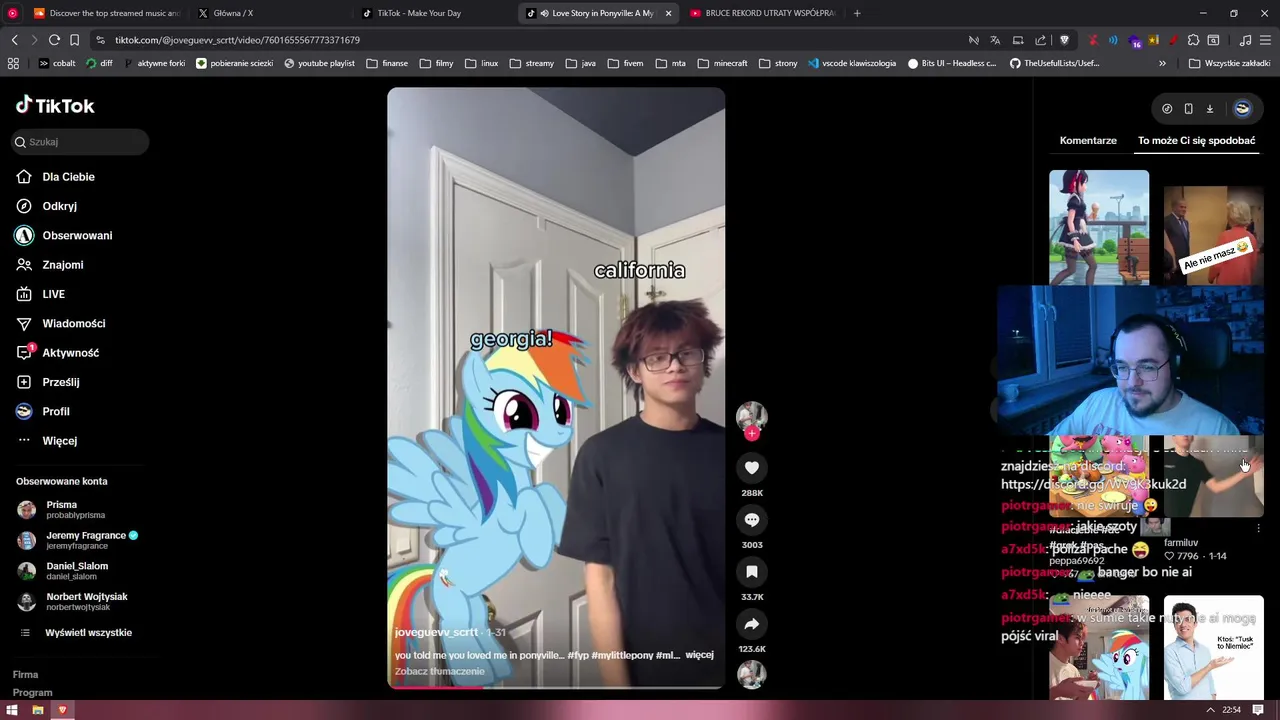1280x720 pixels.
Task: Switch to To może Ci się spodobać tab
Action: (x=1196, y=141)
